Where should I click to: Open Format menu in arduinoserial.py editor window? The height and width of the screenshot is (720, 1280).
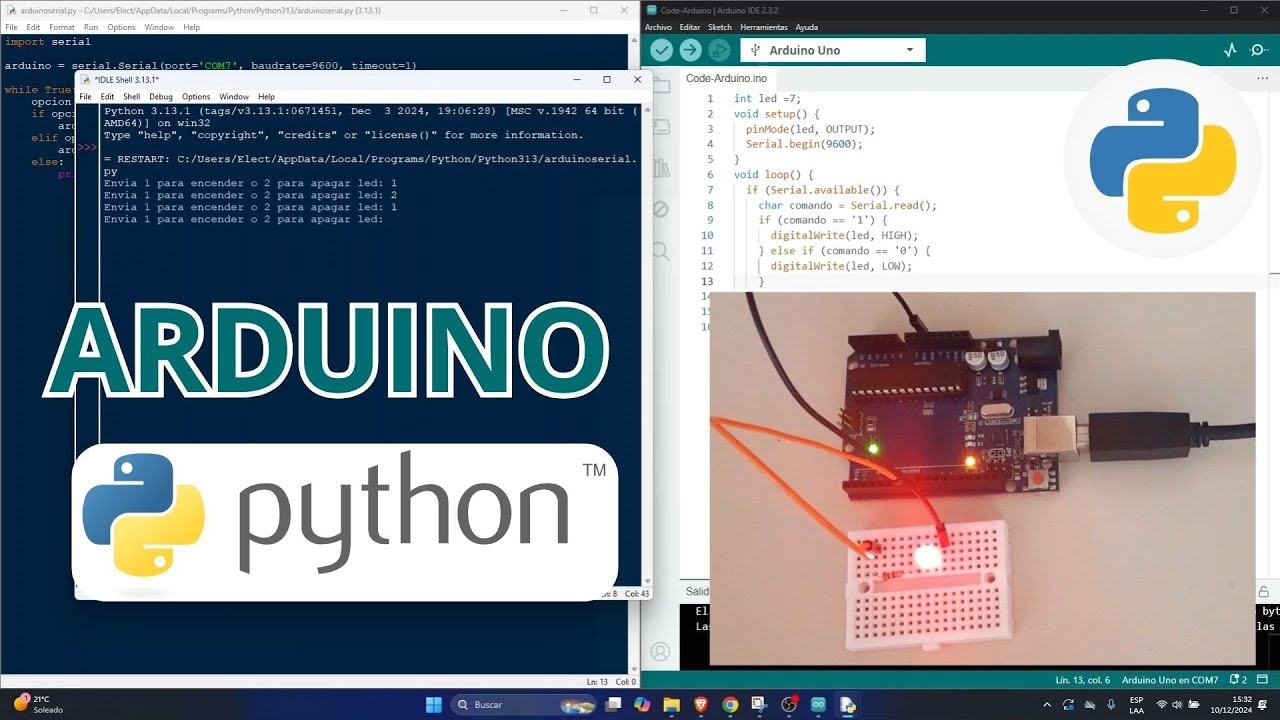pos(62,27)
